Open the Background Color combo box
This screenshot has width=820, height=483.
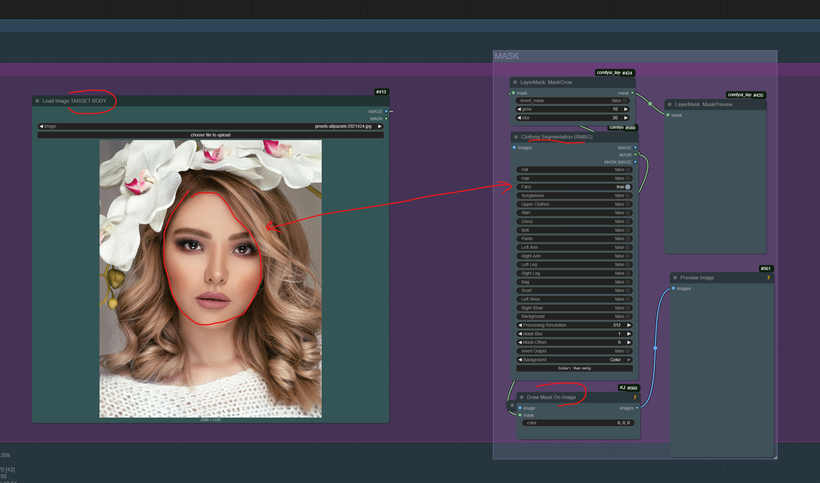[x=574, y=359]
